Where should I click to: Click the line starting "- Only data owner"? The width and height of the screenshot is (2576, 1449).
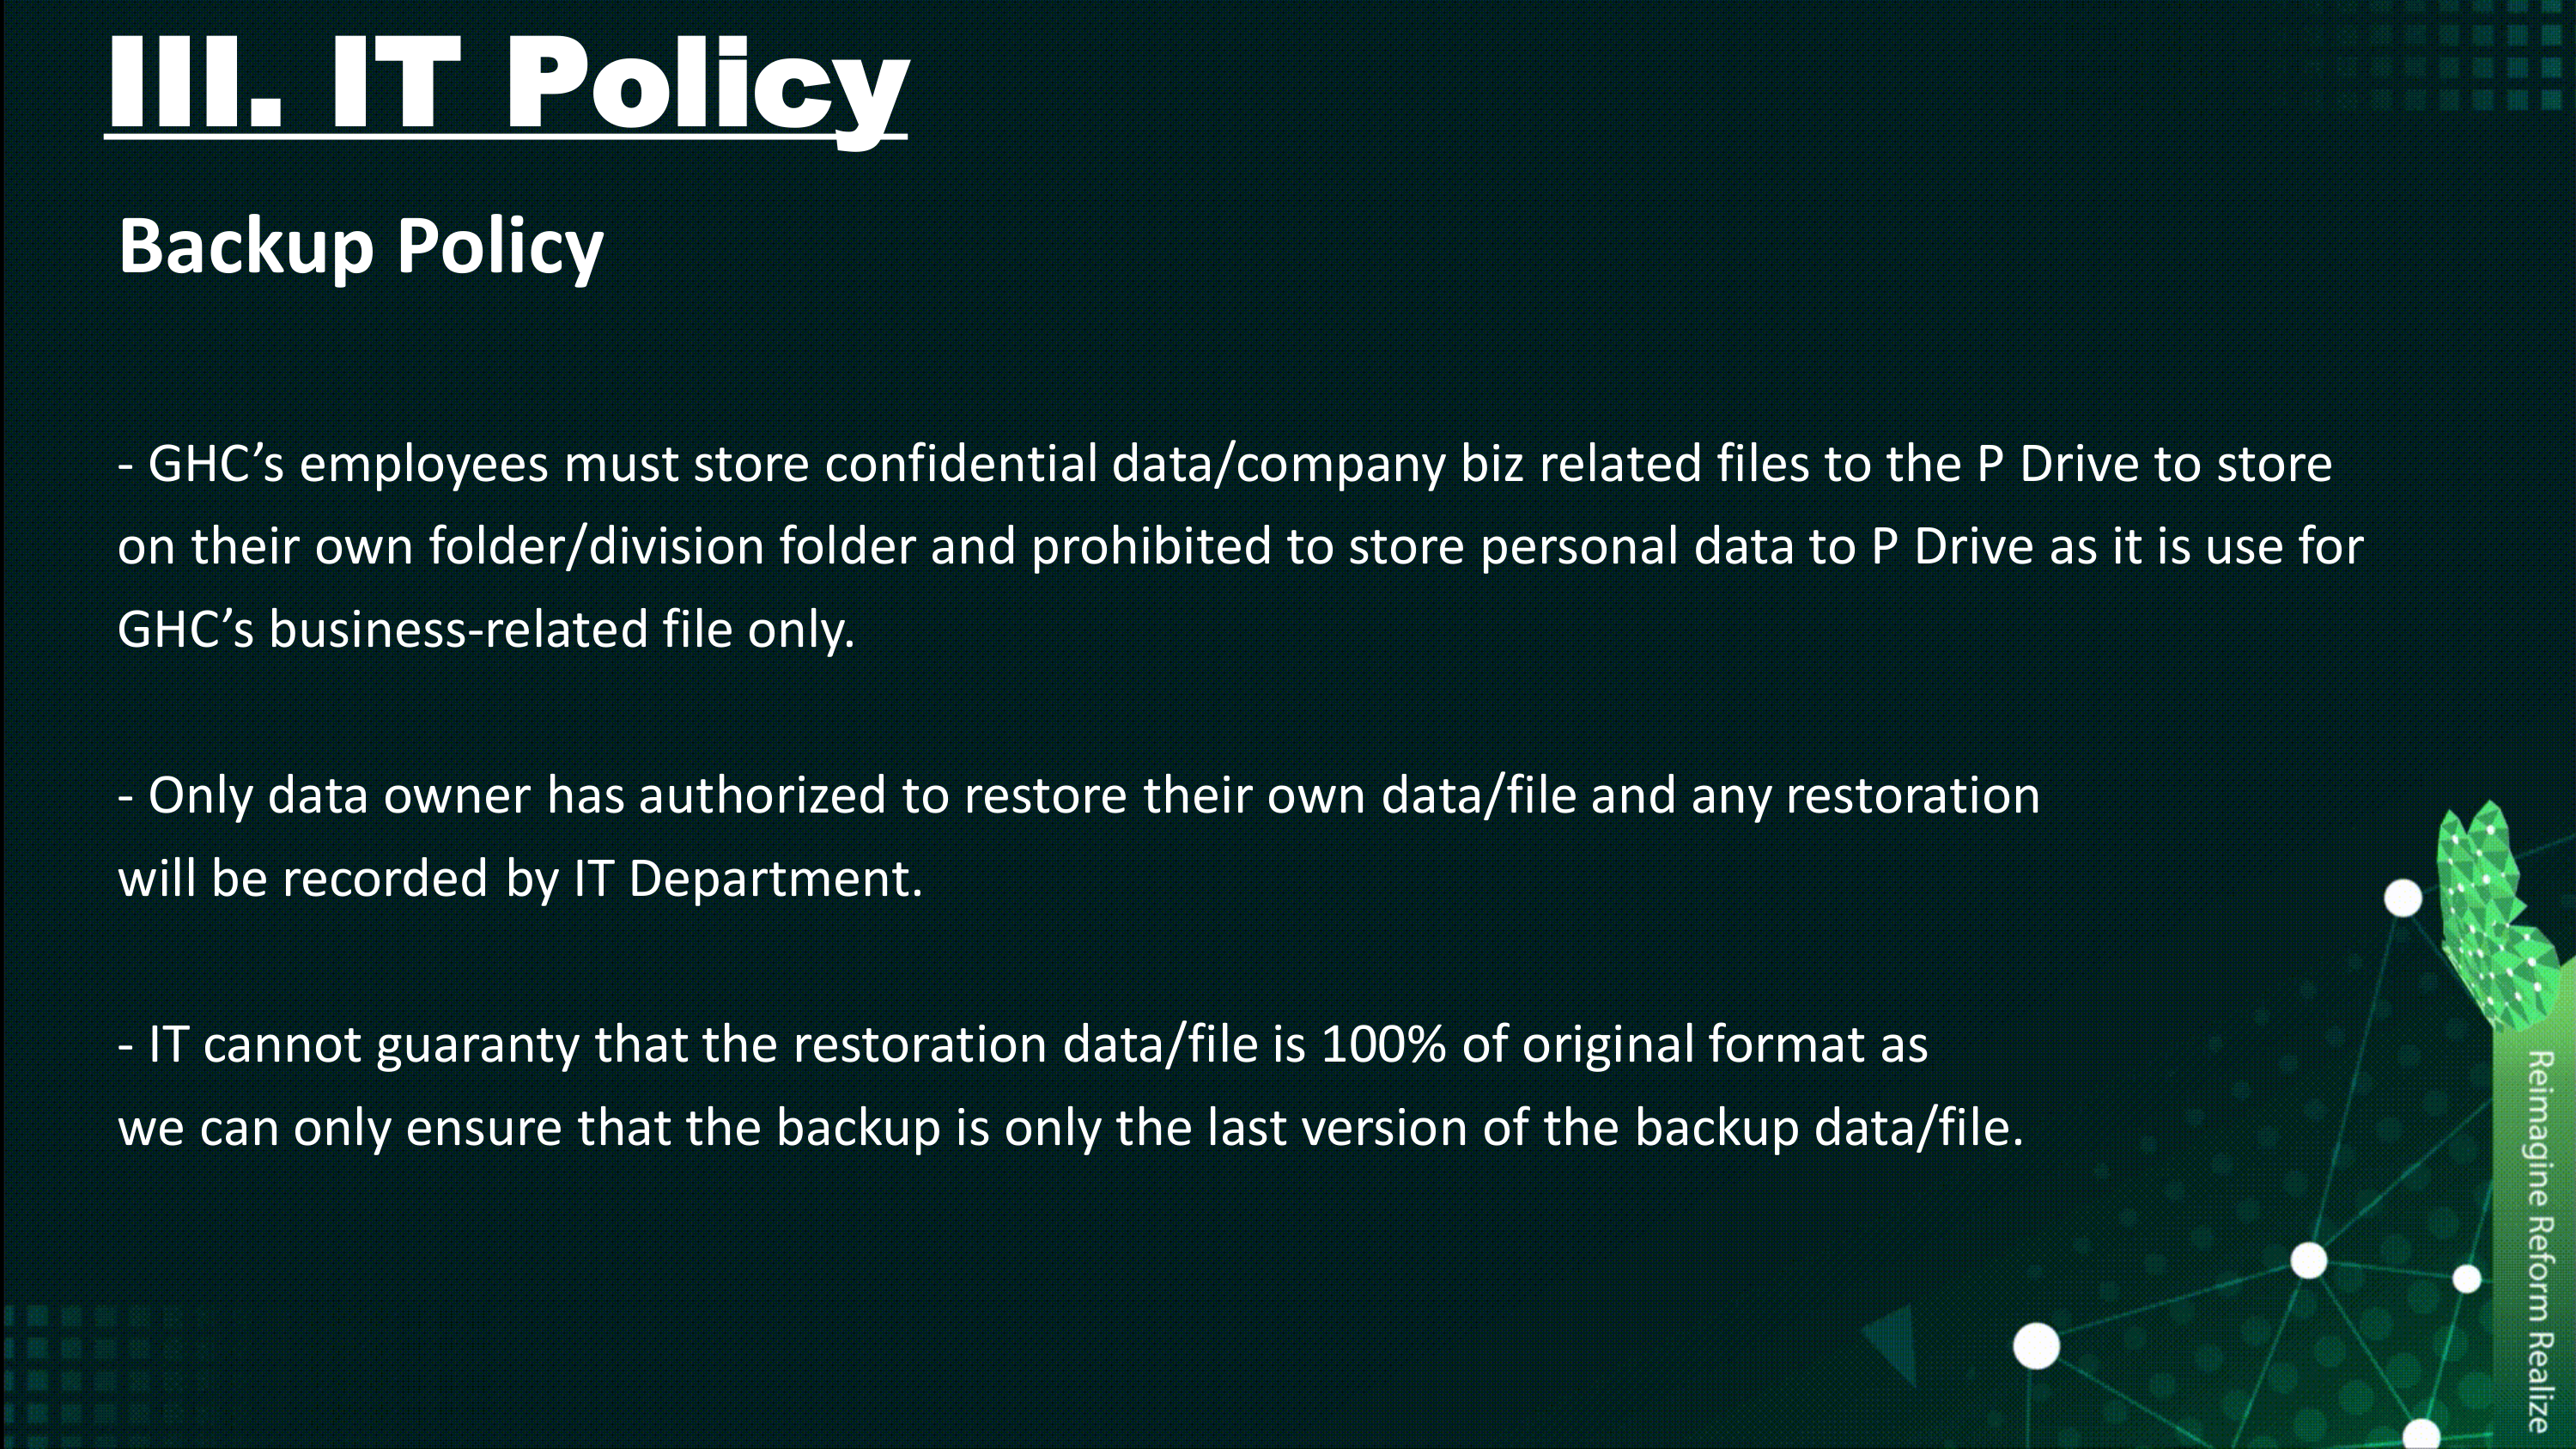point(1078,796)
